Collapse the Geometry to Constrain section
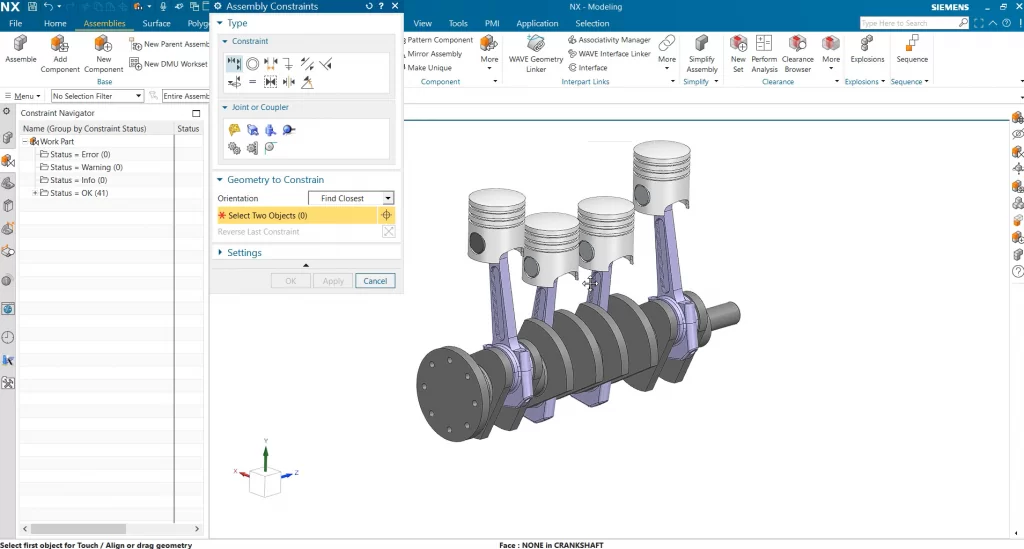Viewport: 1024px width, 549px height. click(x=220, y=180)
